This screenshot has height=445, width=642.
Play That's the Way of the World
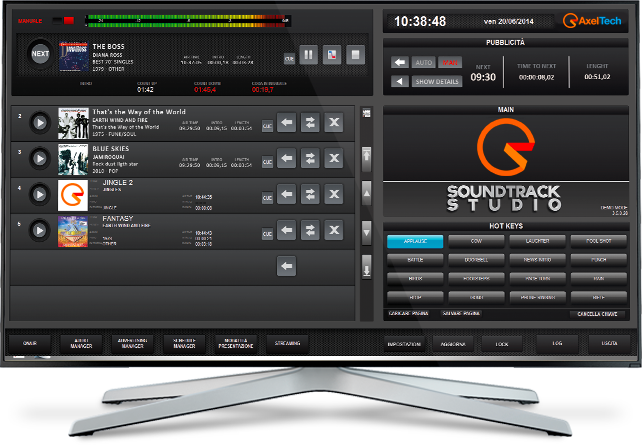click(x=40, y=122)
